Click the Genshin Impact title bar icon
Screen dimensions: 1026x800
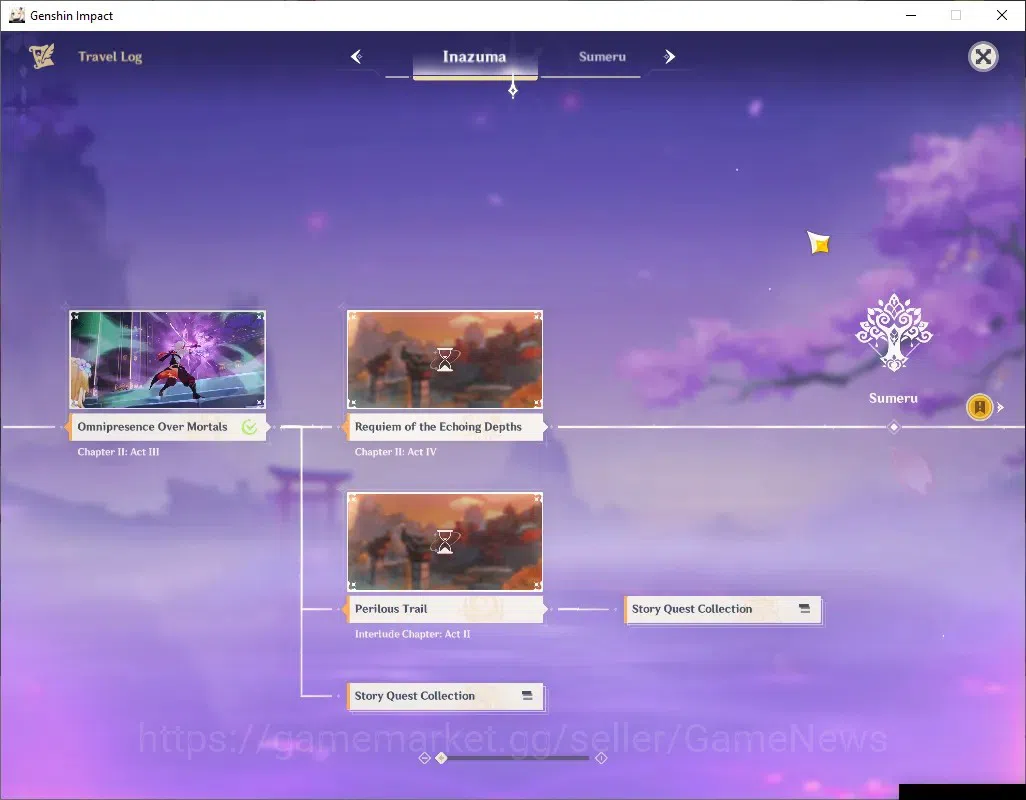click(x=16, y=15)
